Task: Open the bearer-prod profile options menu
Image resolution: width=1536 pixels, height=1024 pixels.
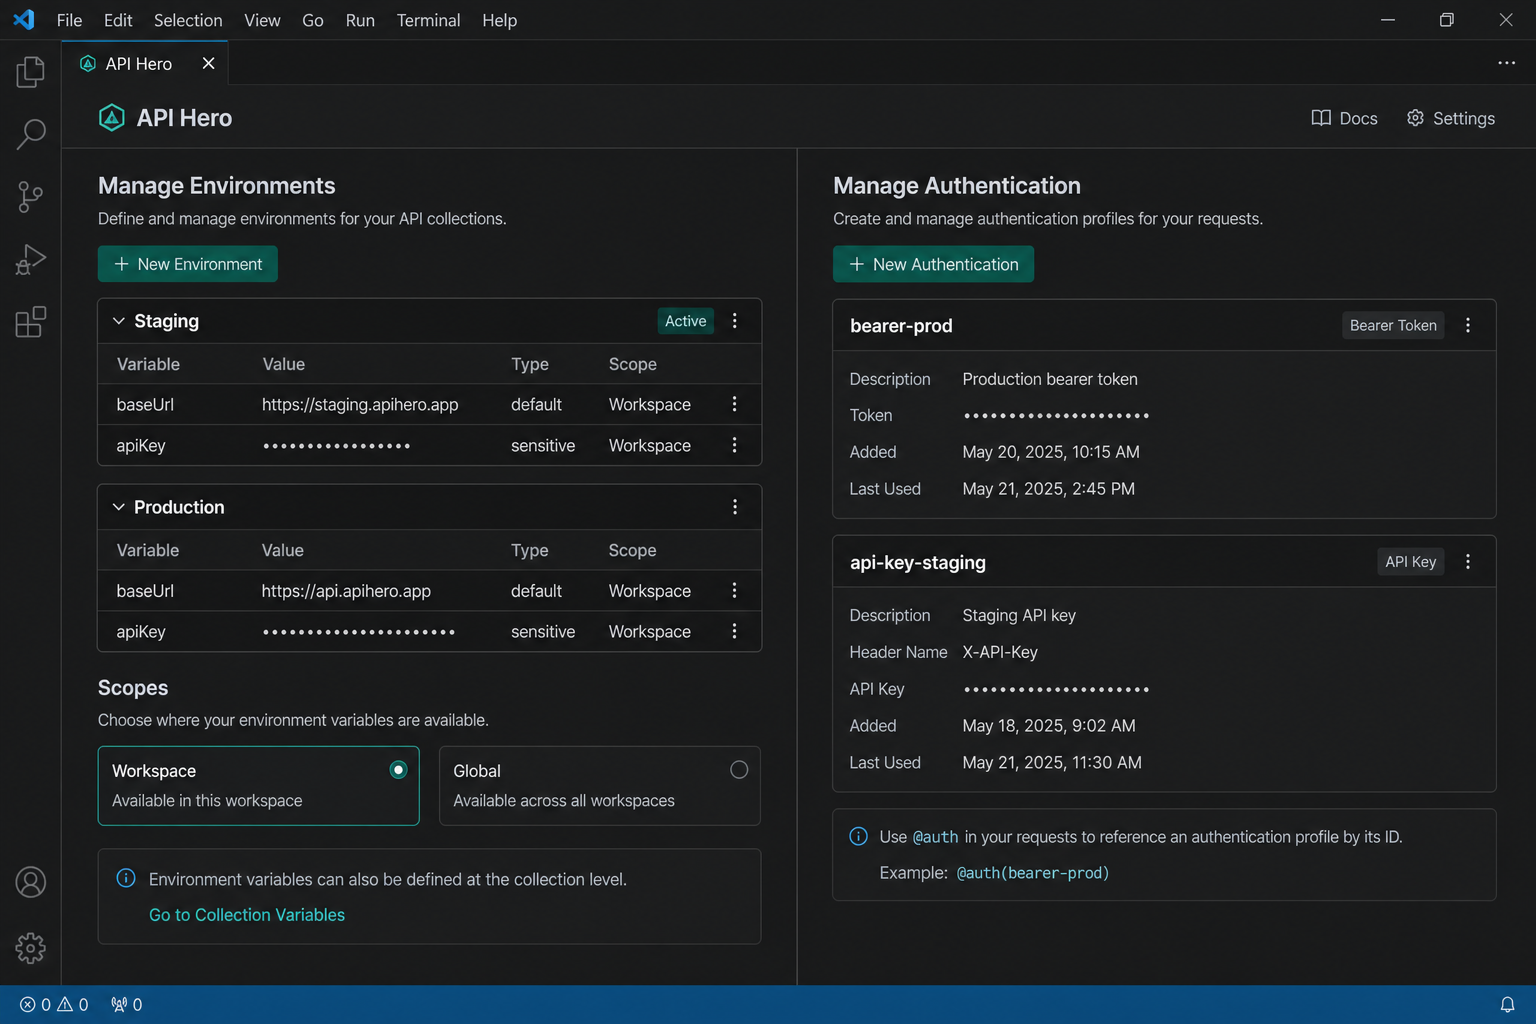Action: (1468, 325)
